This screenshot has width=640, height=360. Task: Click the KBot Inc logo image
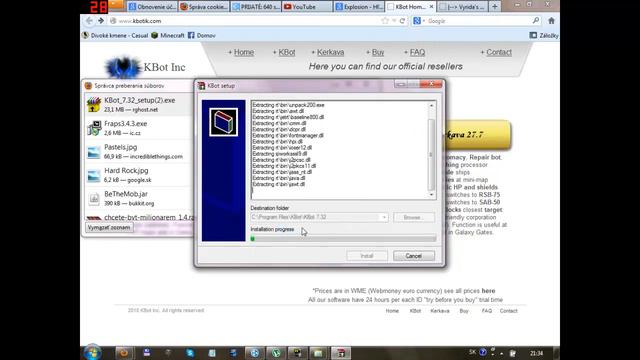123,67
